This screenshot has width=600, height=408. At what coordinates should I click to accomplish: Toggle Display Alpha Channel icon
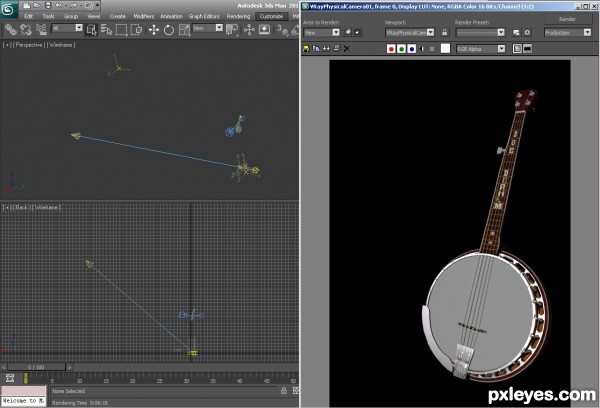422,49
